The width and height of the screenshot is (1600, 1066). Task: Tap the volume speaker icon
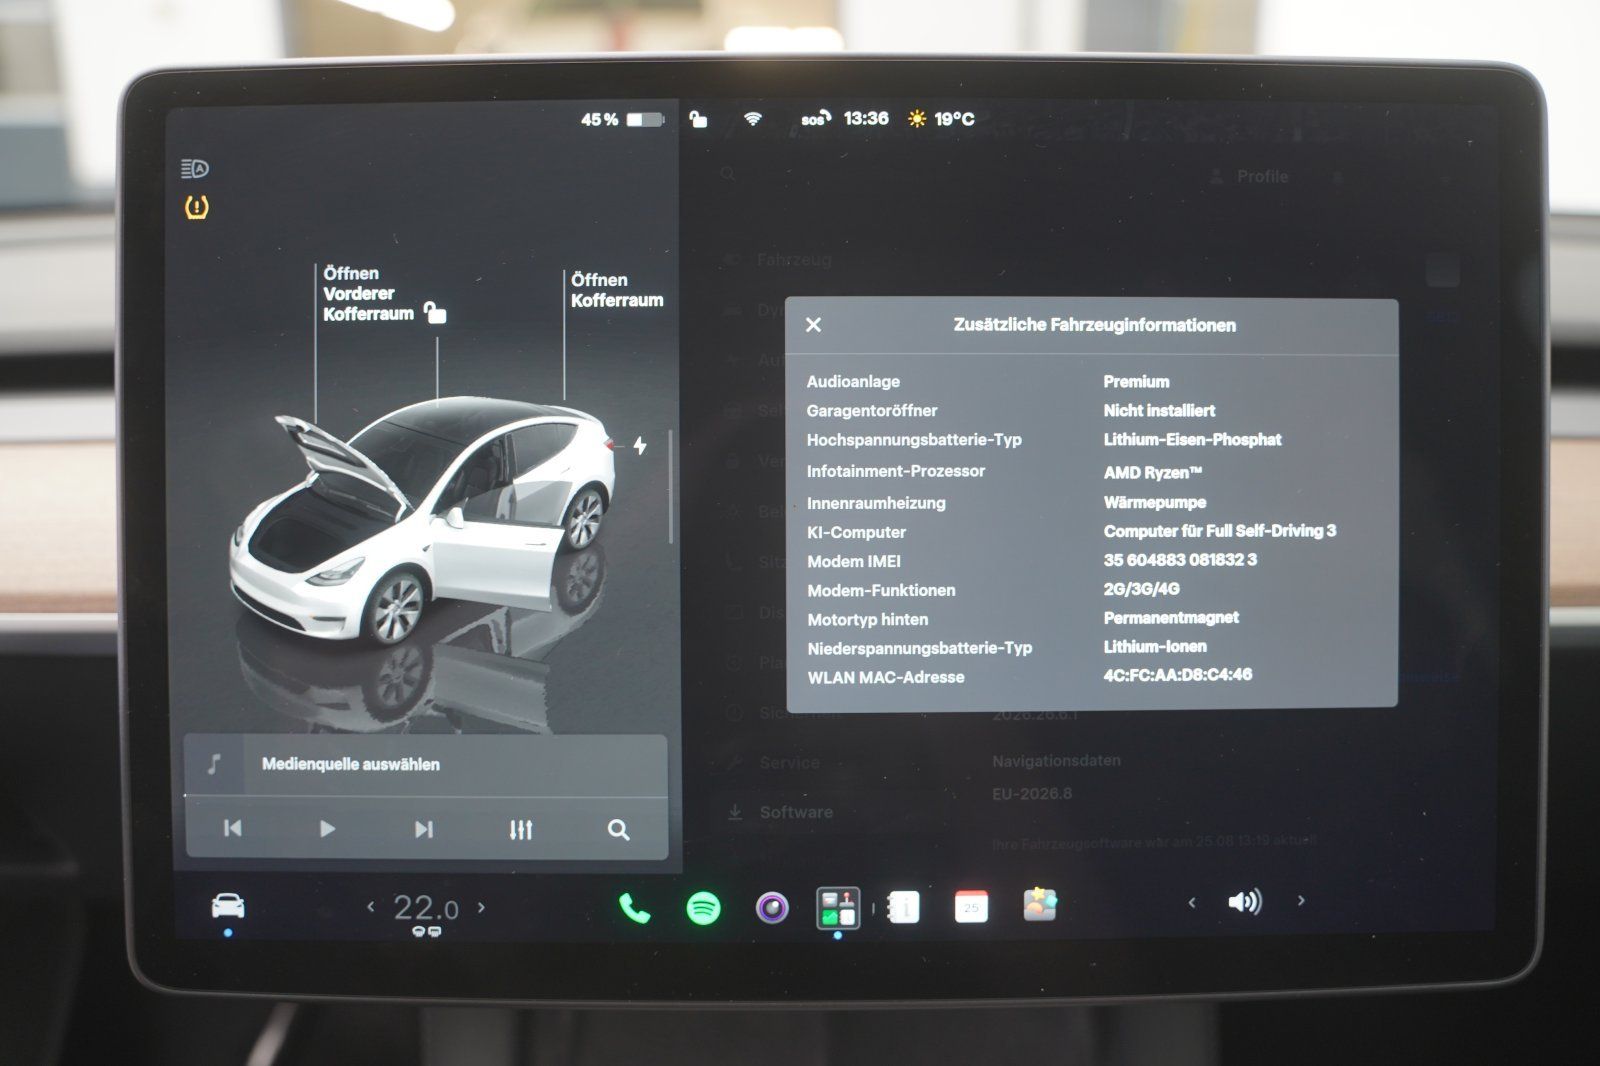pos(1245,902)
